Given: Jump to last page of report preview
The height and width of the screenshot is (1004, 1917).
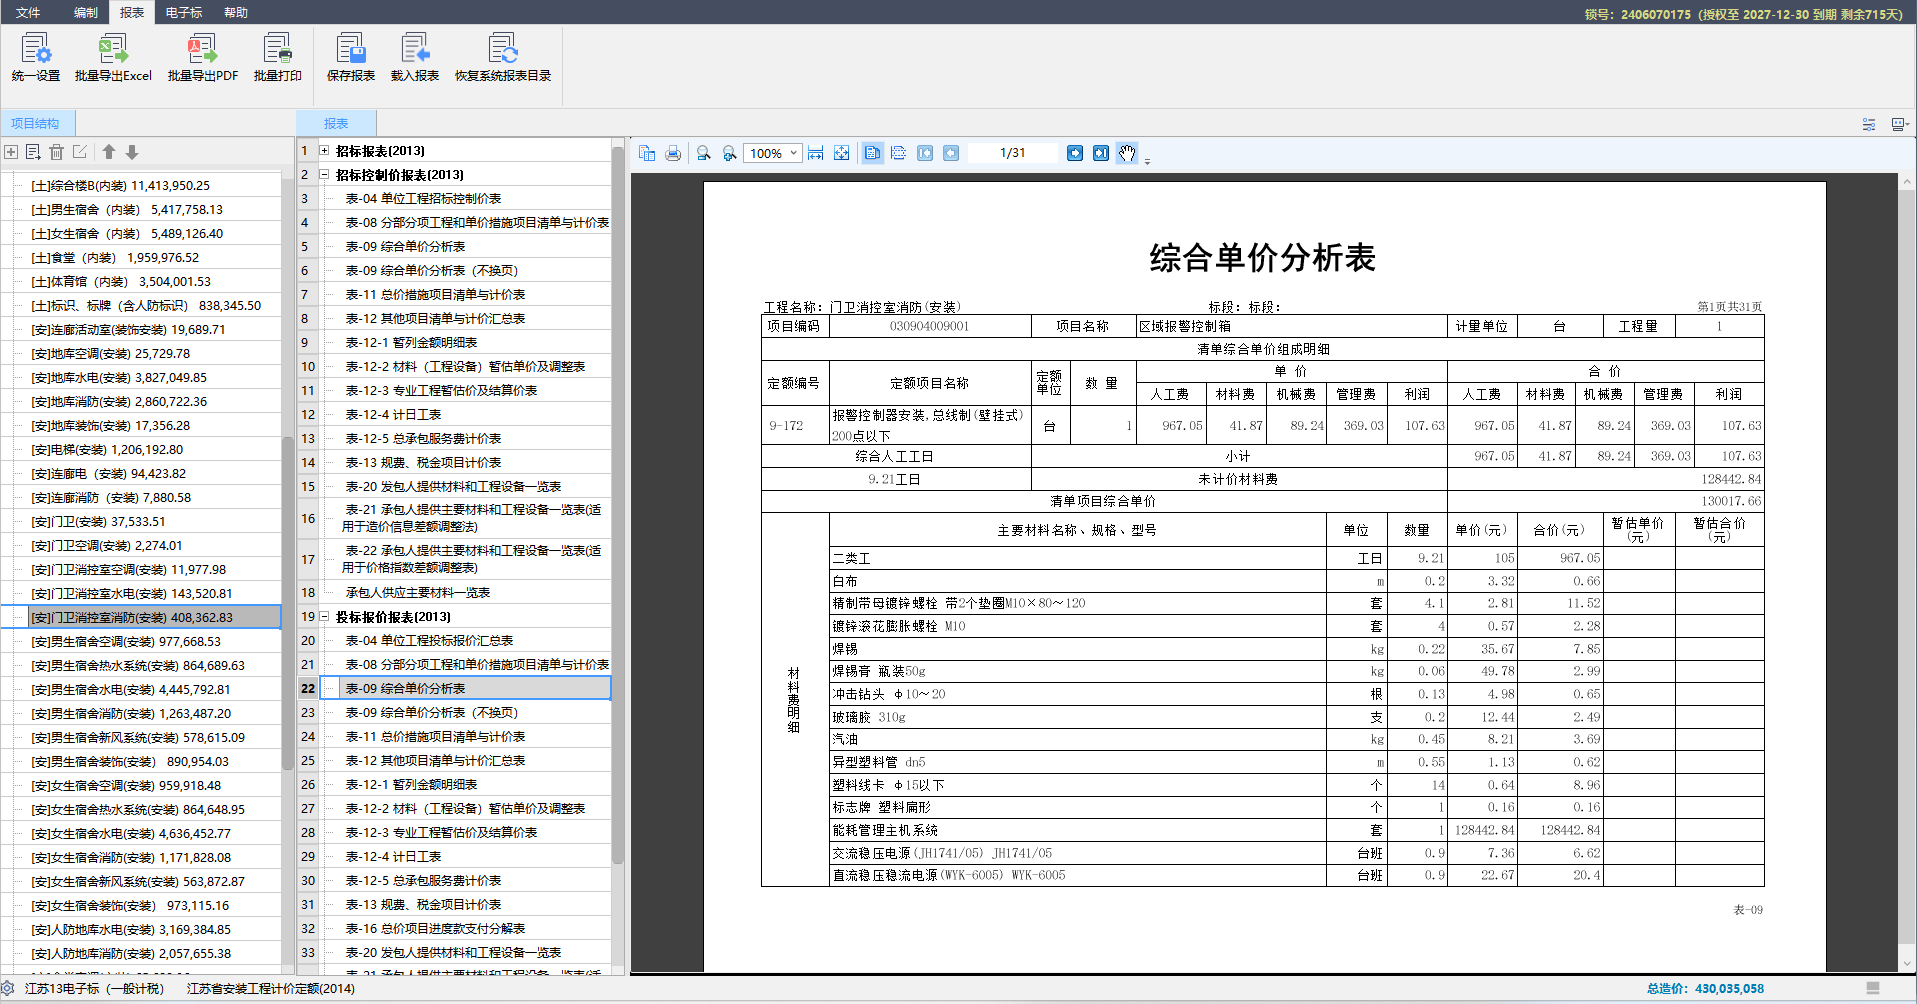Looking at the screenshot, I should tap(1101, 153).
